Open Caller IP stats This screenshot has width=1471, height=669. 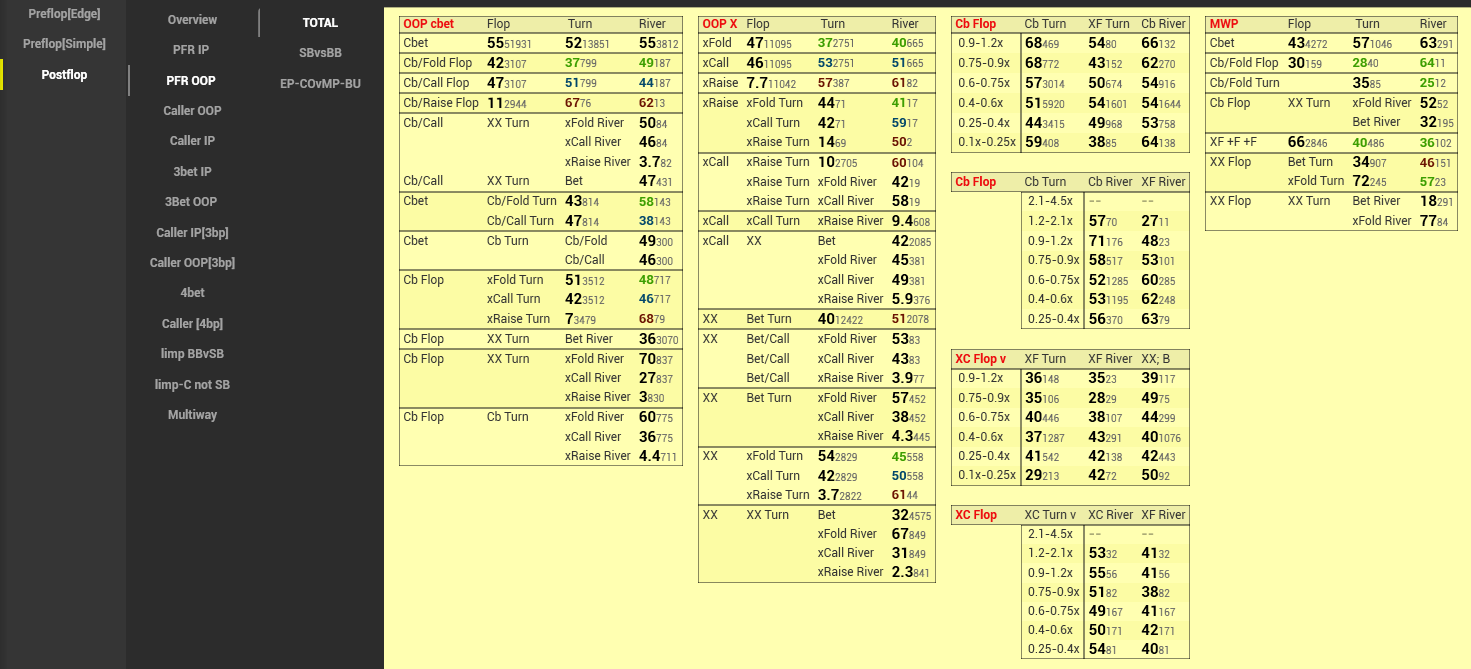[x=192, y=141]
